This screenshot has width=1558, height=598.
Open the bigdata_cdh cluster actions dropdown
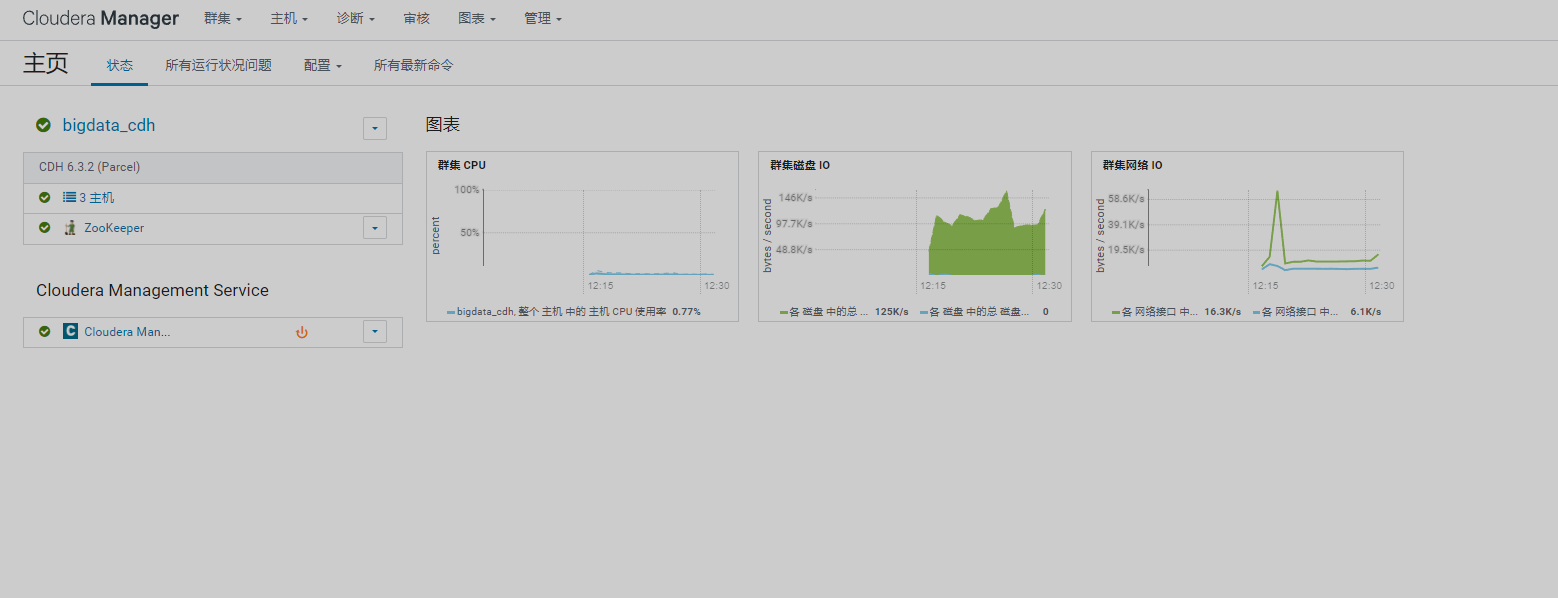point(374,128)
